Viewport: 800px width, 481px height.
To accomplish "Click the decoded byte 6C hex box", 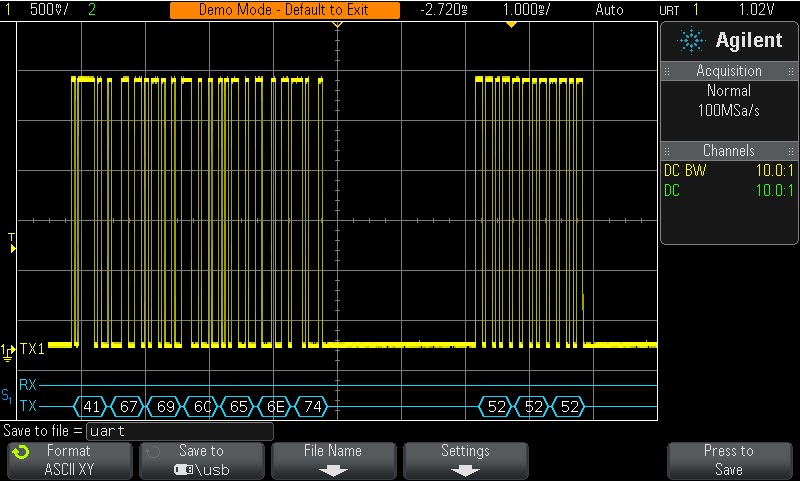I will [202, 407].
